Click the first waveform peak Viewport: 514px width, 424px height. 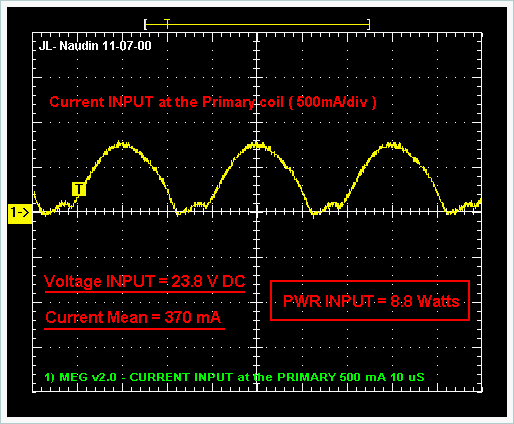(x=122, y=145)
